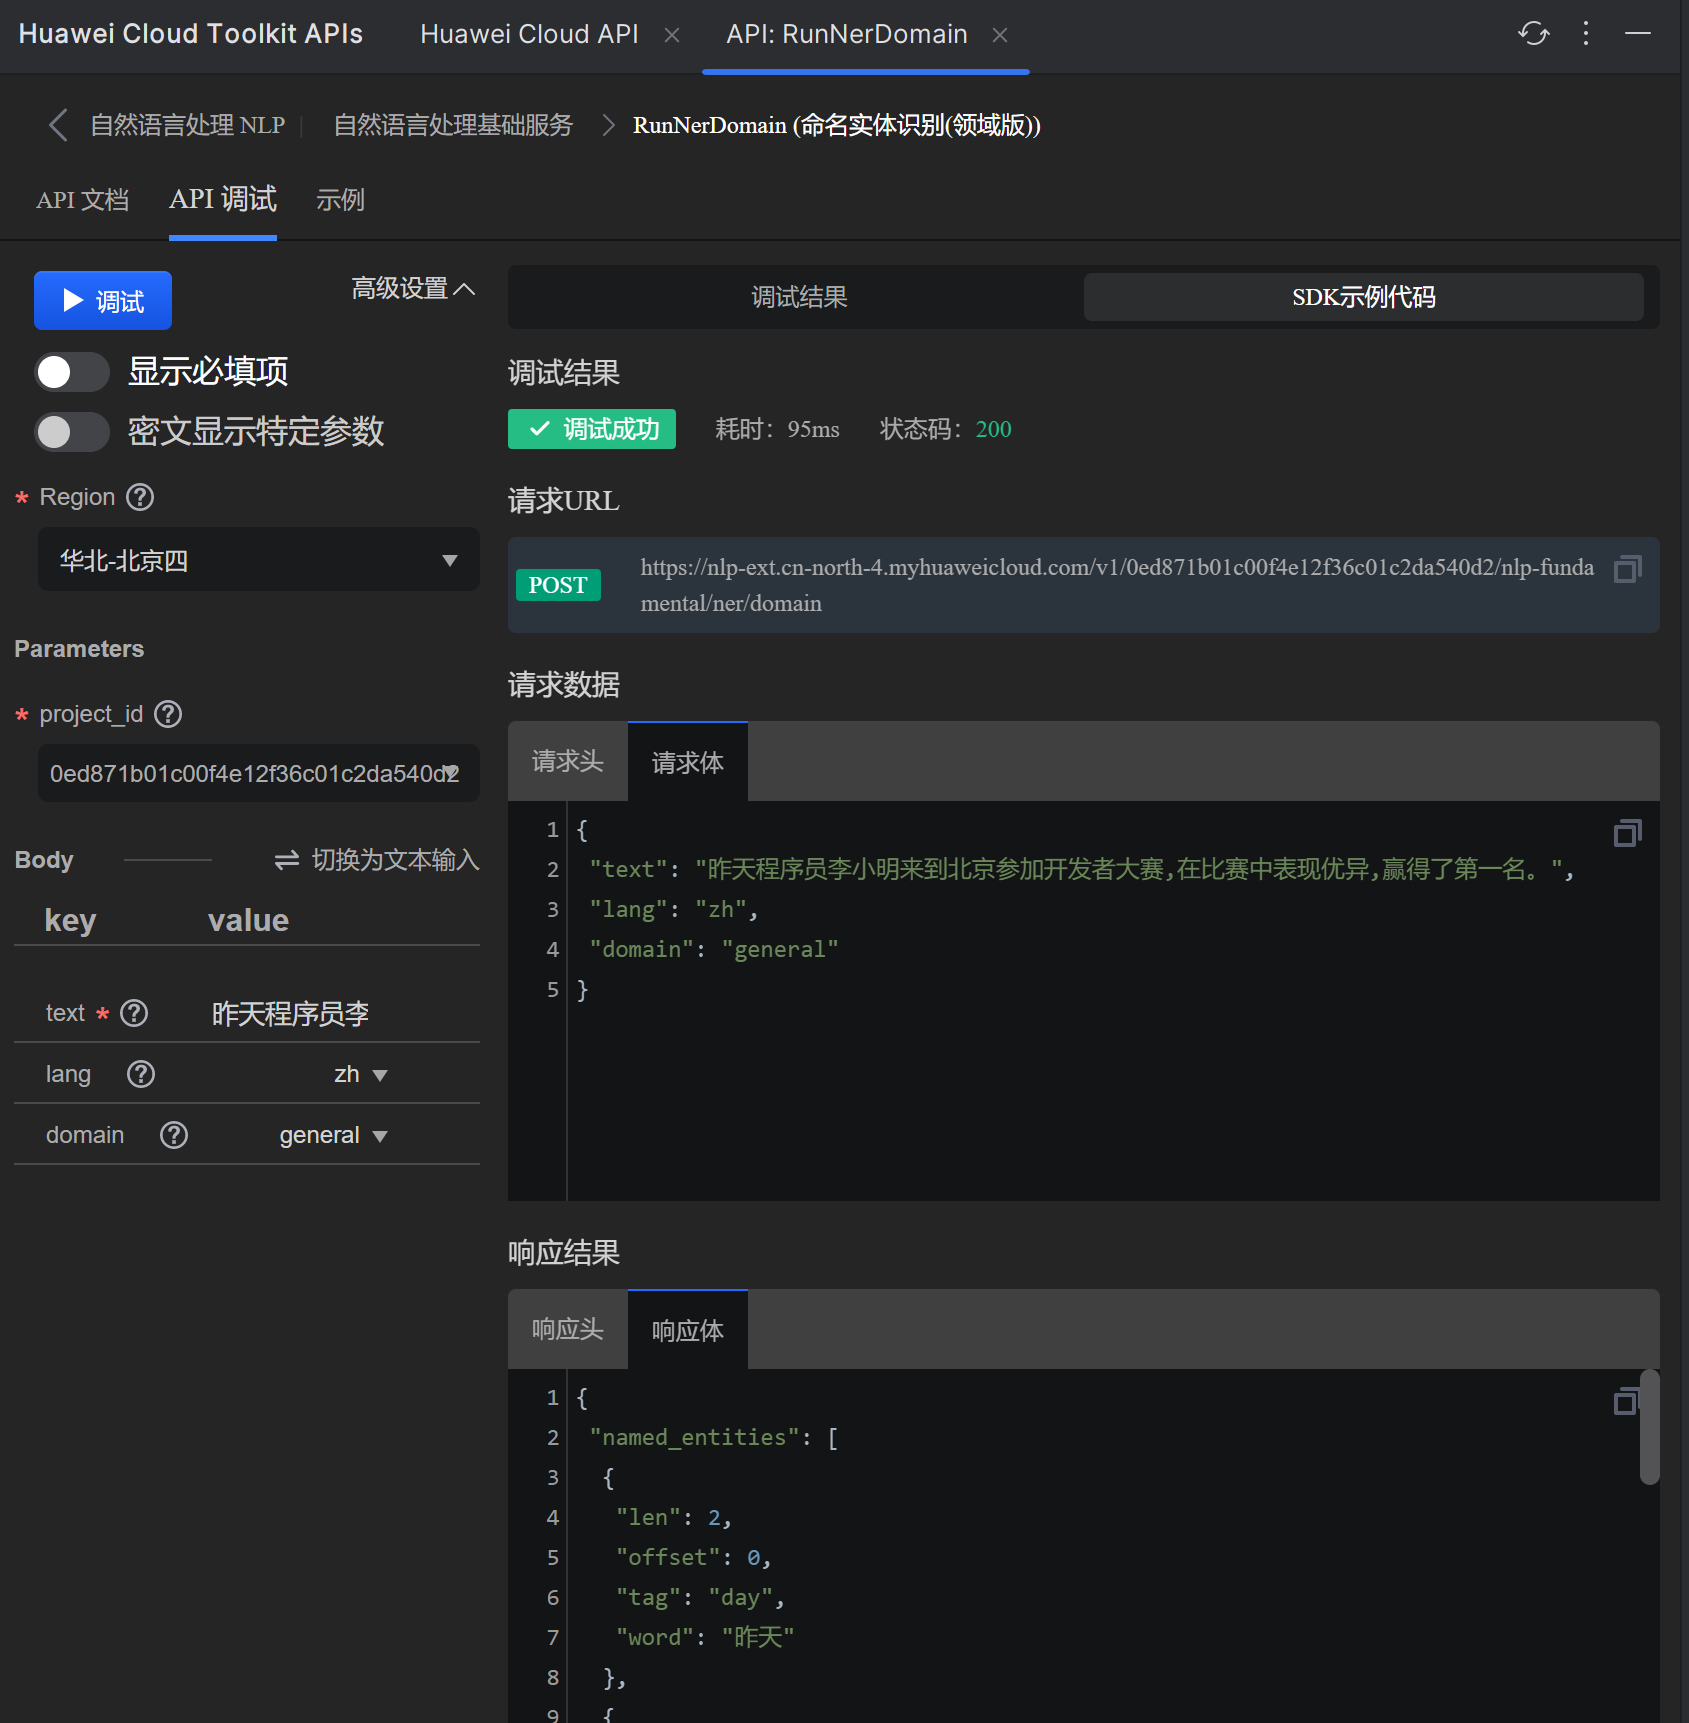
Task: Click the text parameter help icon
Action: coord(134,1013)
